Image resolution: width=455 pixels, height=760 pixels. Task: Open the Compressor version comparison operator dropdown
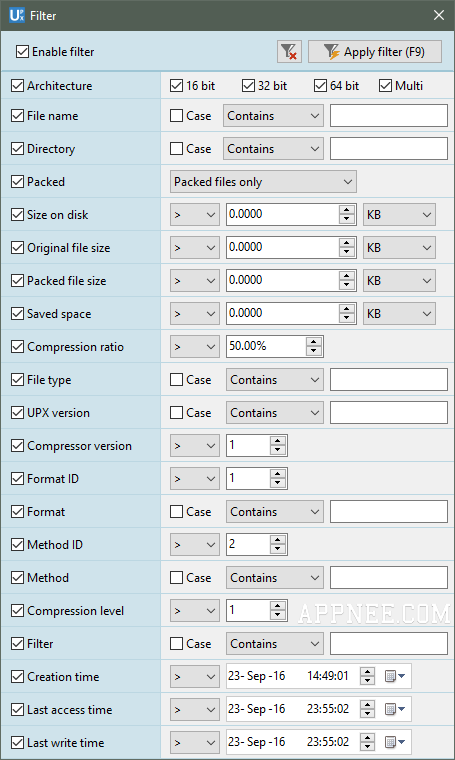tap(195, 445)
